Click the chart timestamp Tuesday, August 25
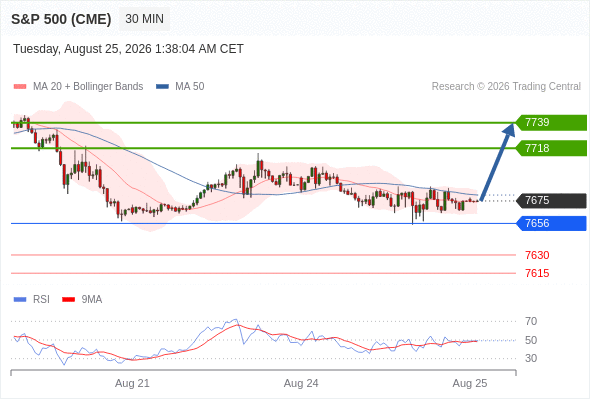590x400 pixels. [x=128, y=49]
